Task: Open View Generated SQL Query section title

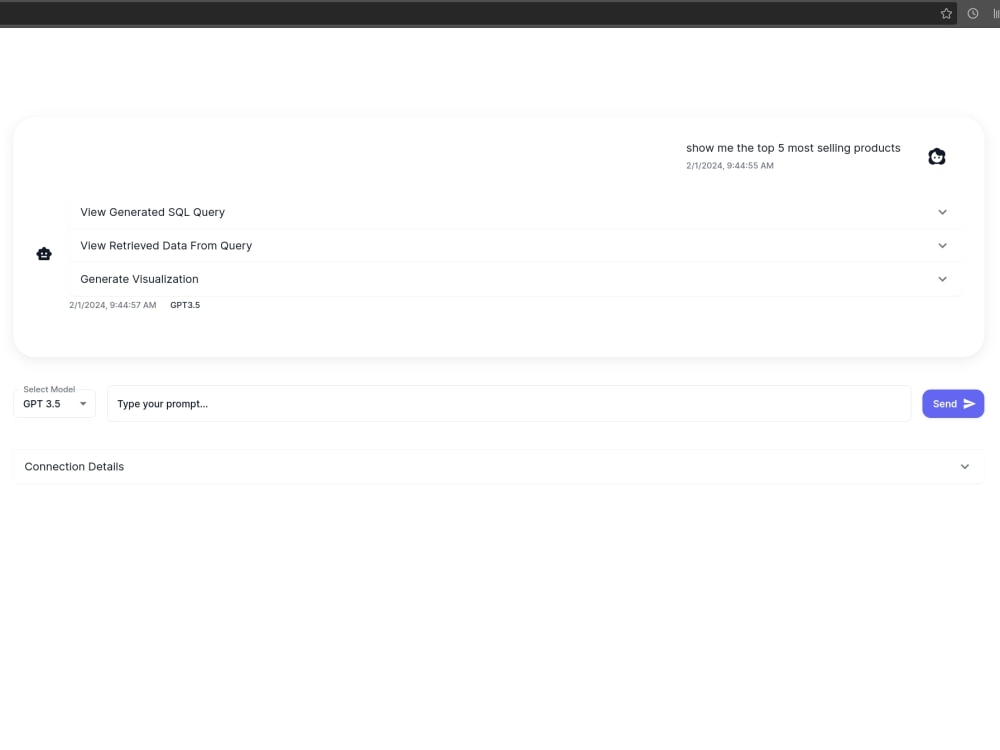Action: tap(152, 212)
